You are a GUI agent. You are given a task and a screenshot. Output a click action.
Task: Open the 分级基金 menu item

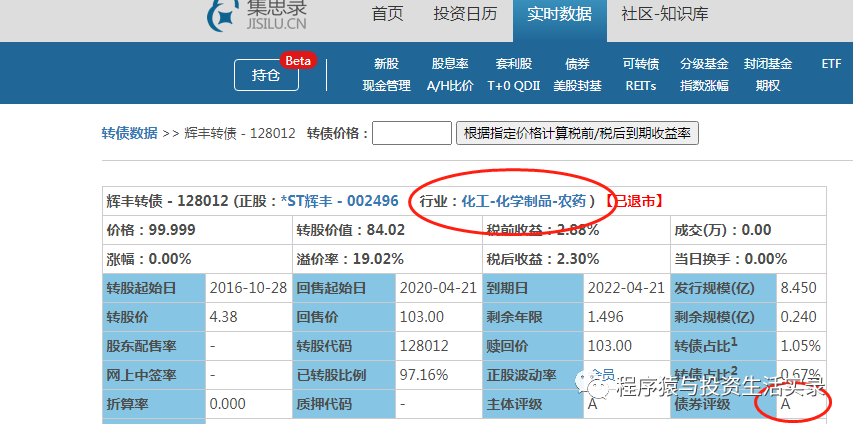pyautogui.click(x=704, y=64)
